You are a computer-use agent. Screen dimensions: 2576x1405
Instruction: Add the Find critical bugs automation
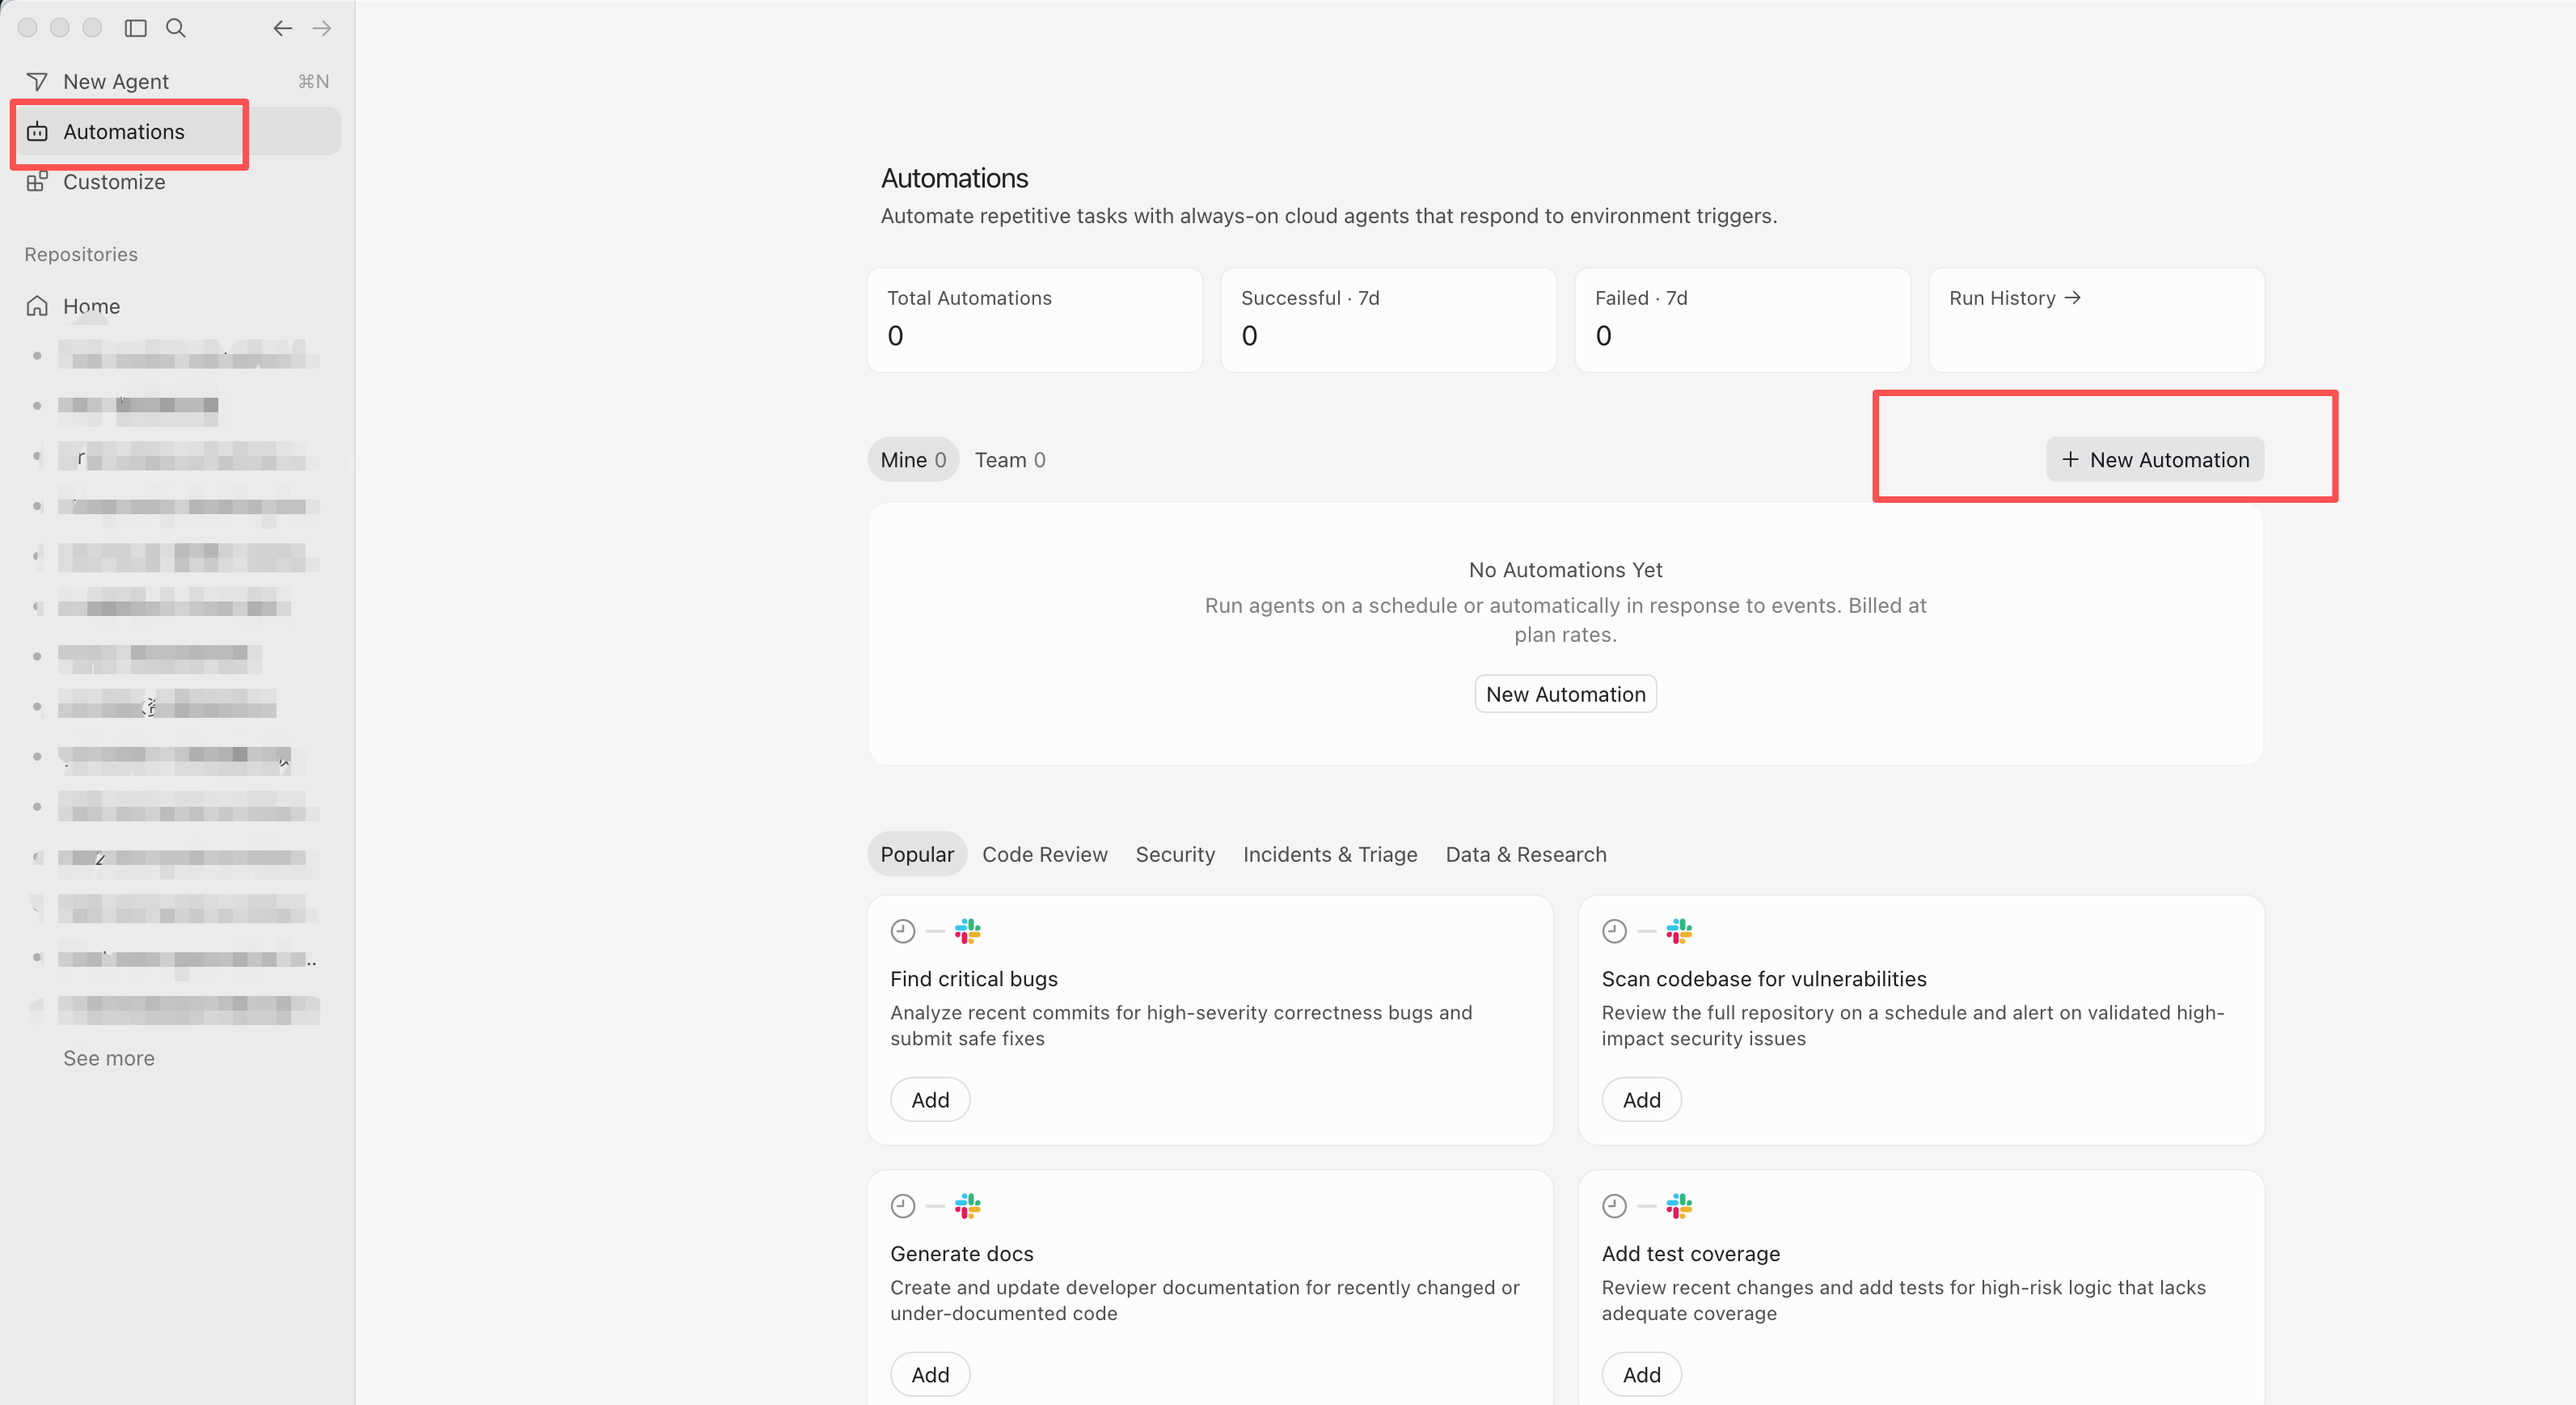[x=930, y=1099]
